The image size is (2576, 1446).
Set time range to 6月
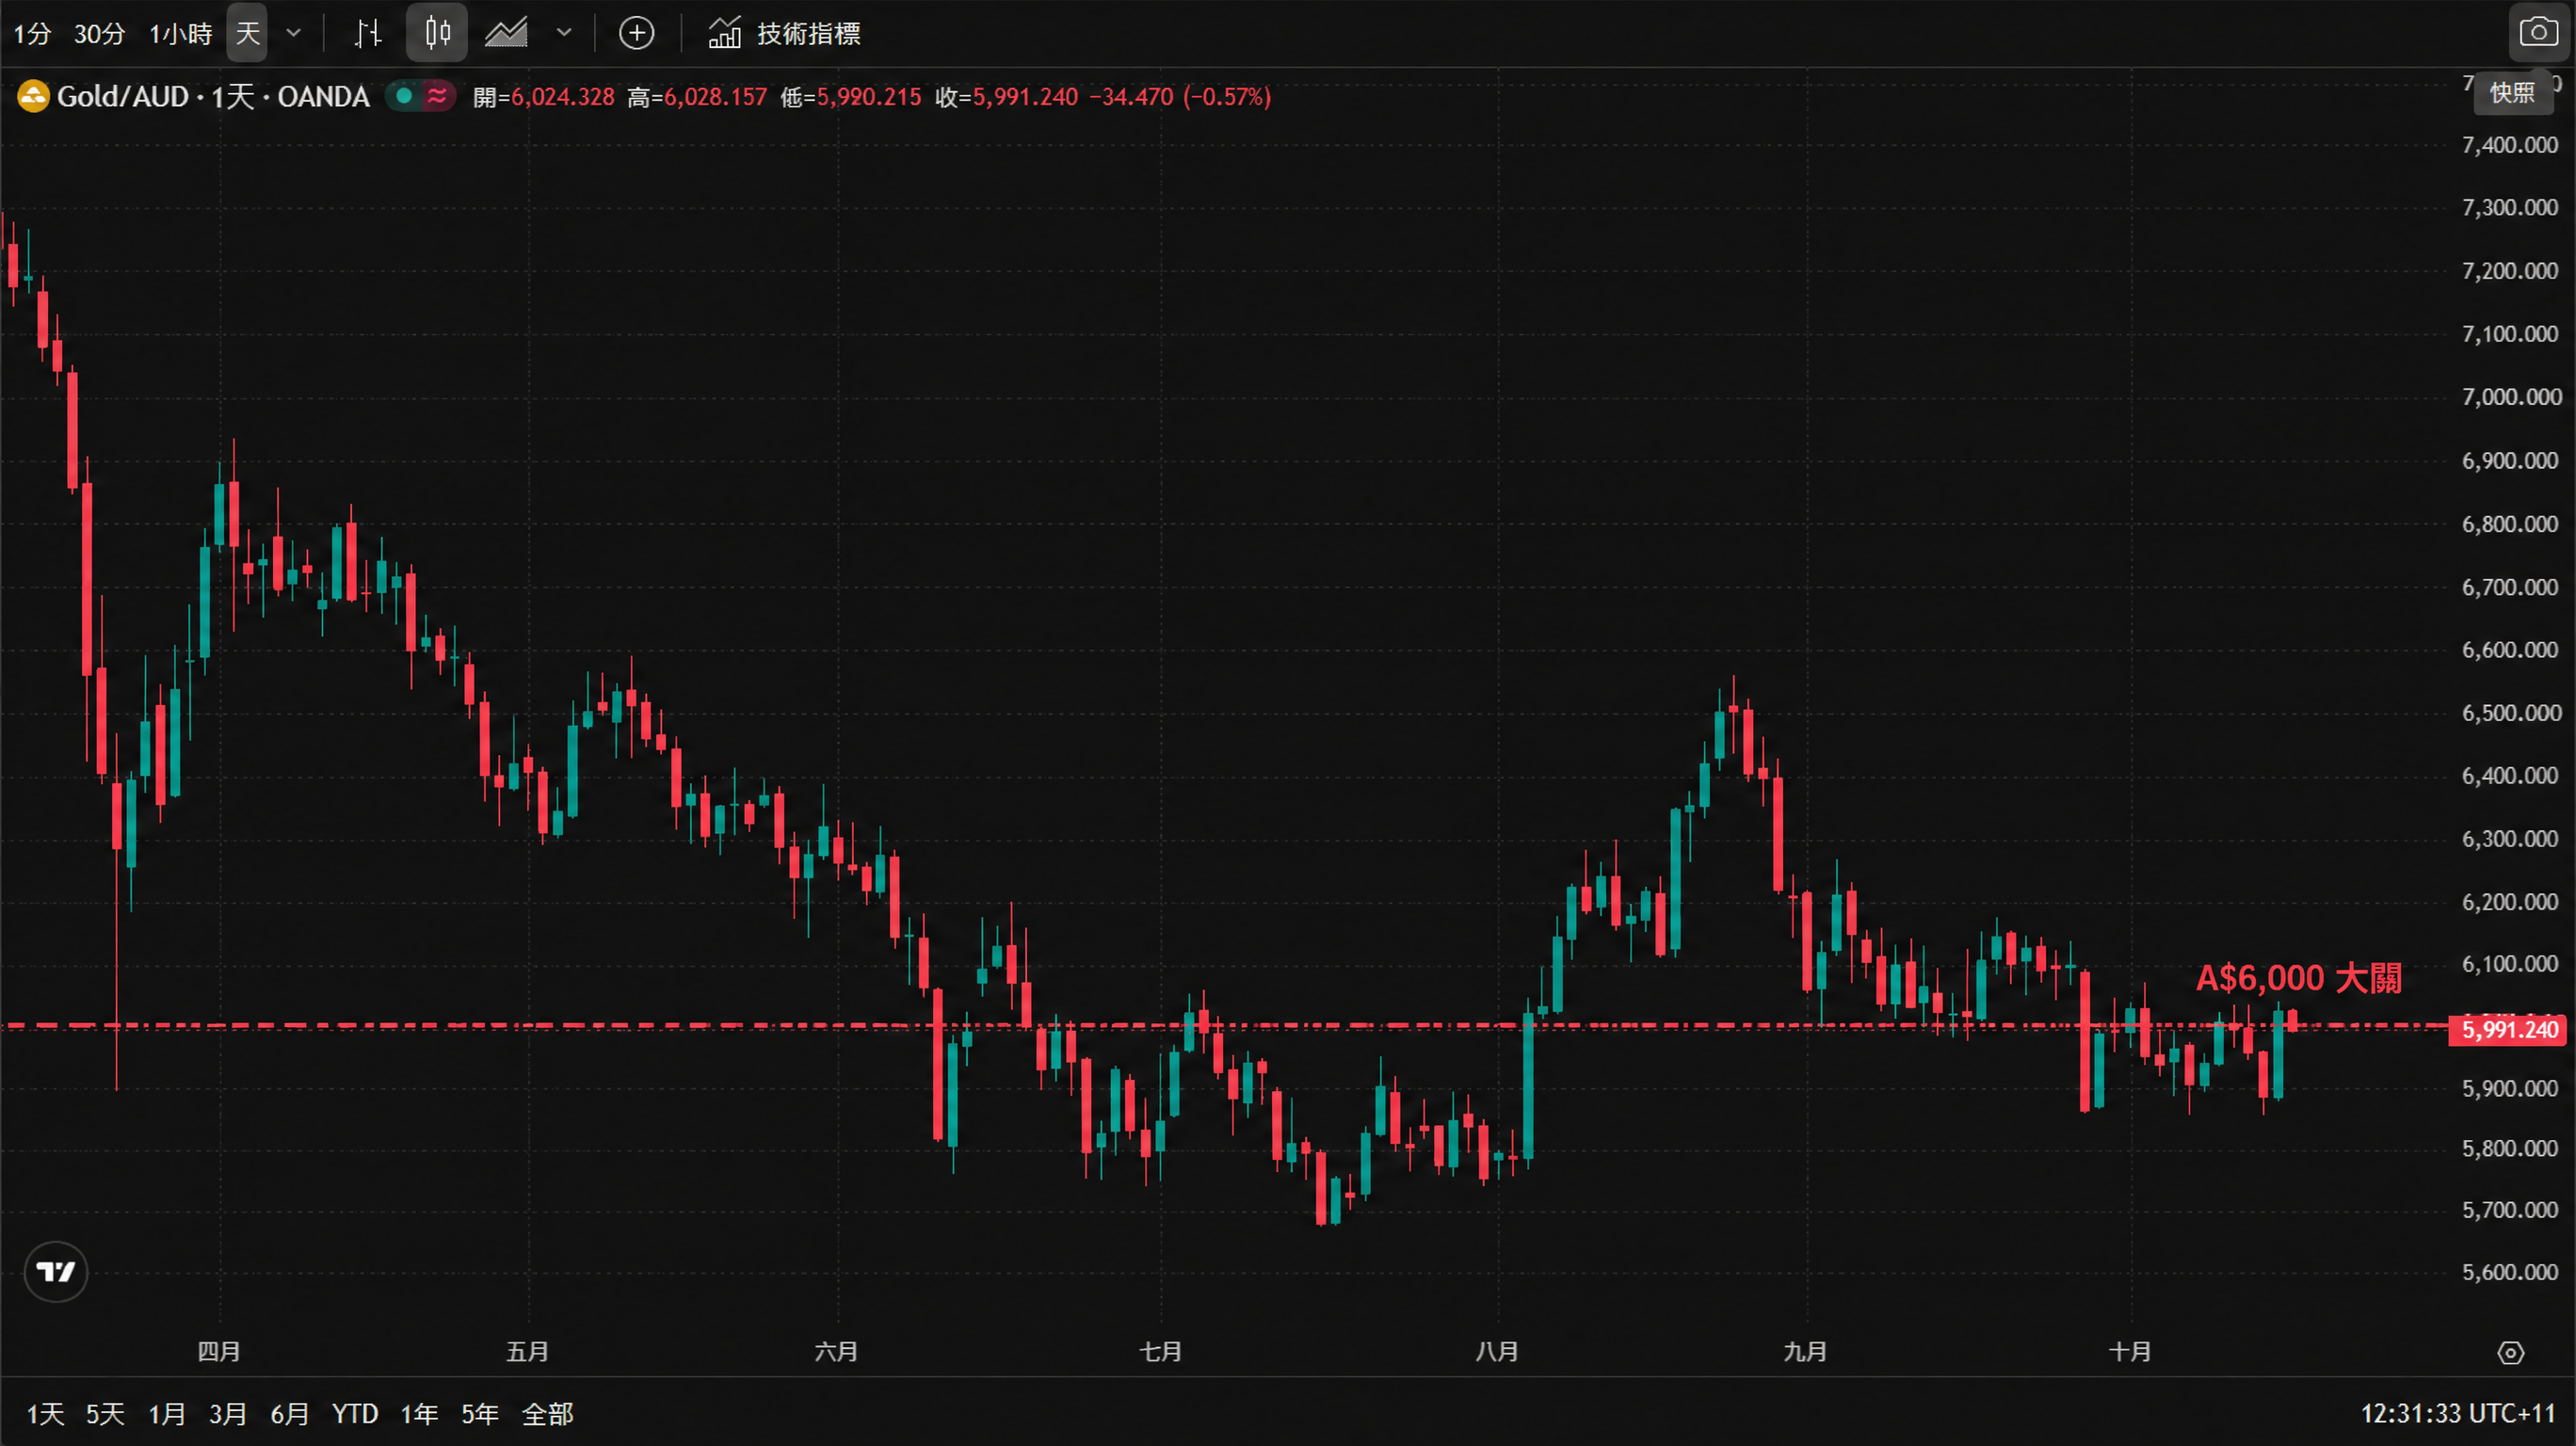[x=289, y=1414]
